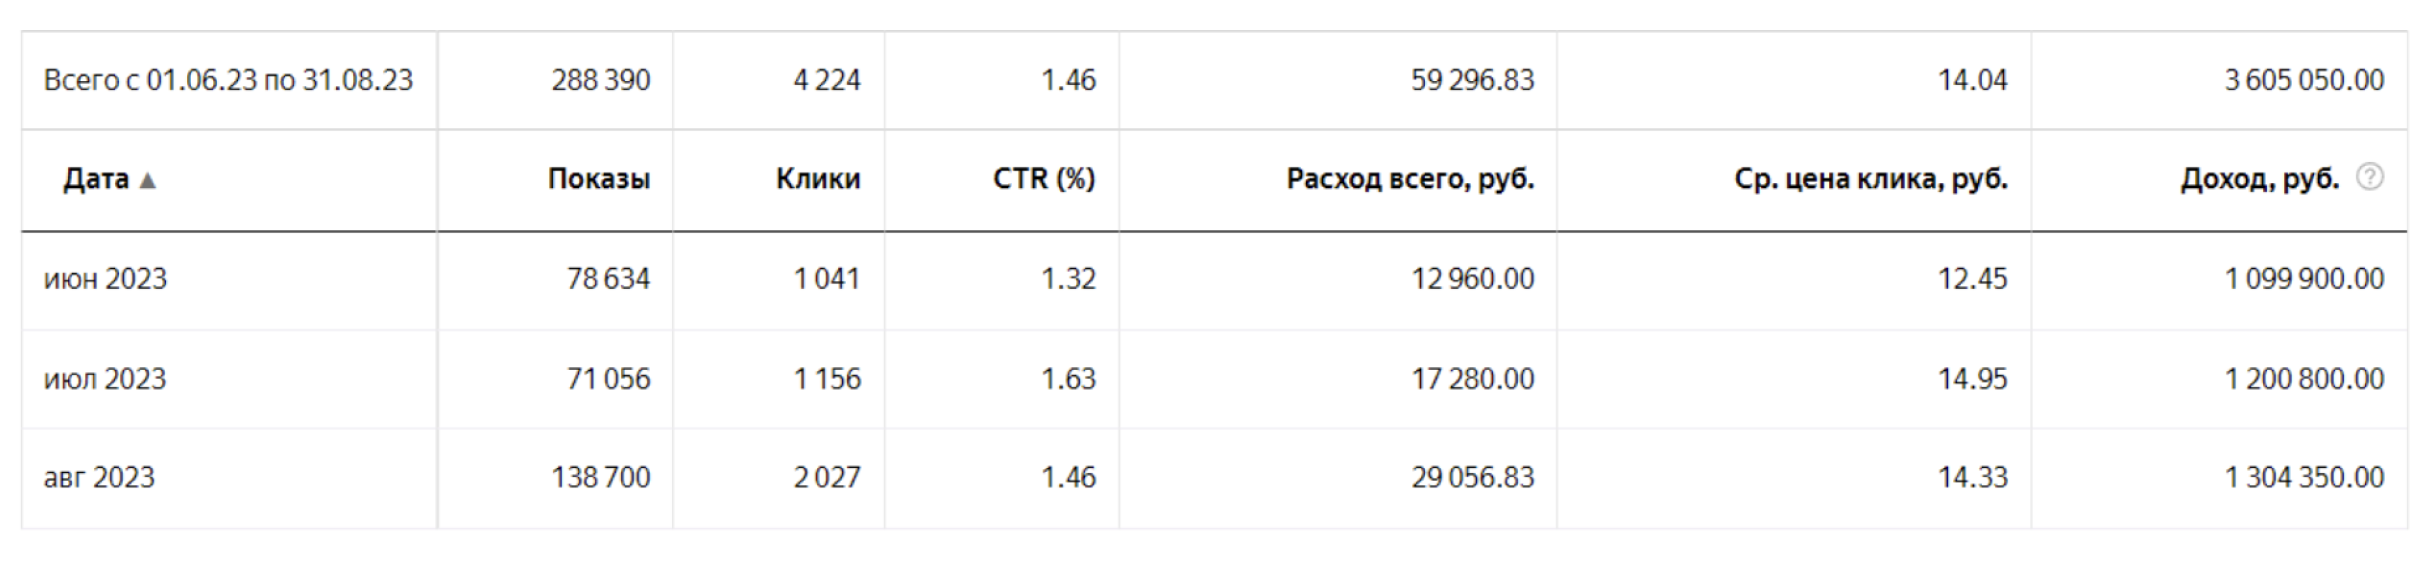Click the 1 304 350.00 revenue cell
The height and width of the screenshot is (563, 2427).
[2303, 477]
